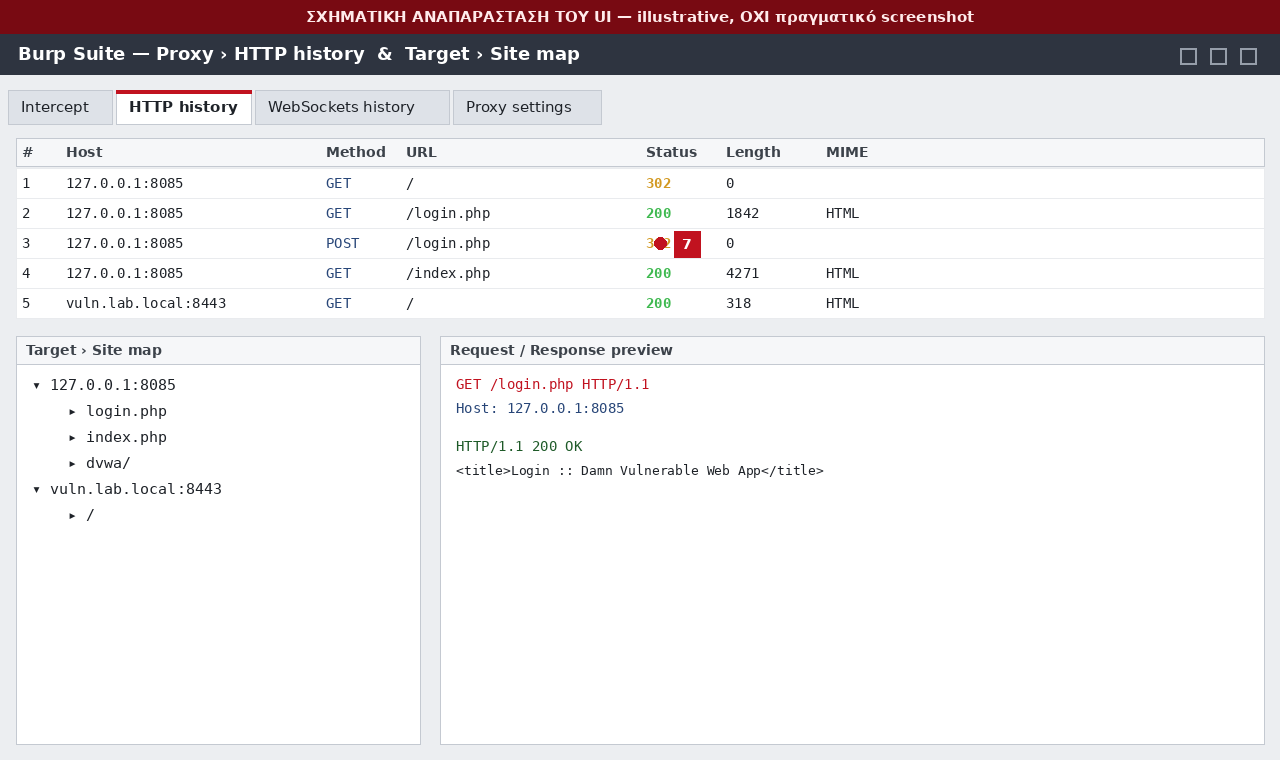
Task: Expand the dvwa/ folder node
Action: (x=72, y=464)
